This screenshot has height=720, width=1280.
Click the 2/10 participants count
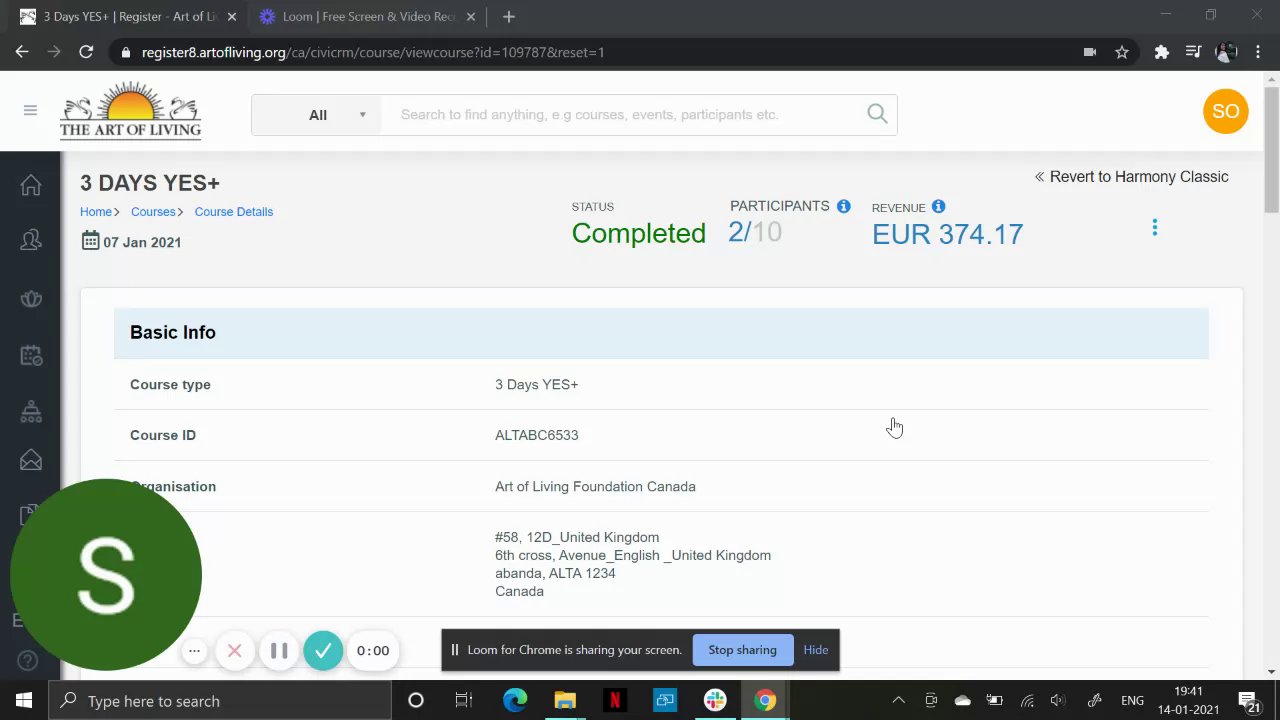click(755, 232)
